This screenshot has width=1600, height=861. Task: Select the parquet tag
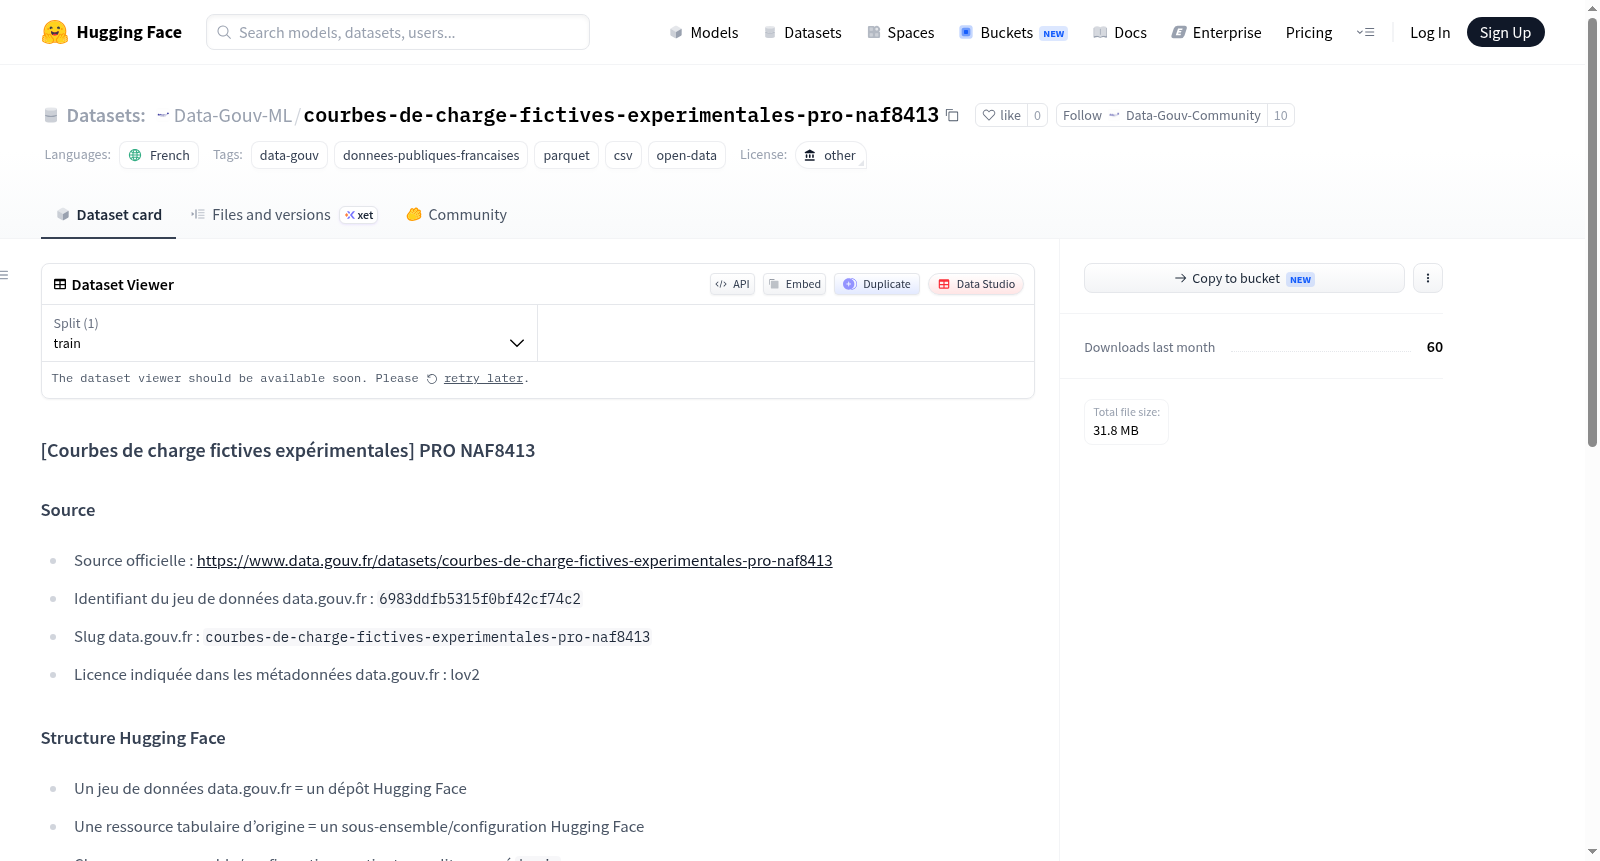(x=567, y=156)
